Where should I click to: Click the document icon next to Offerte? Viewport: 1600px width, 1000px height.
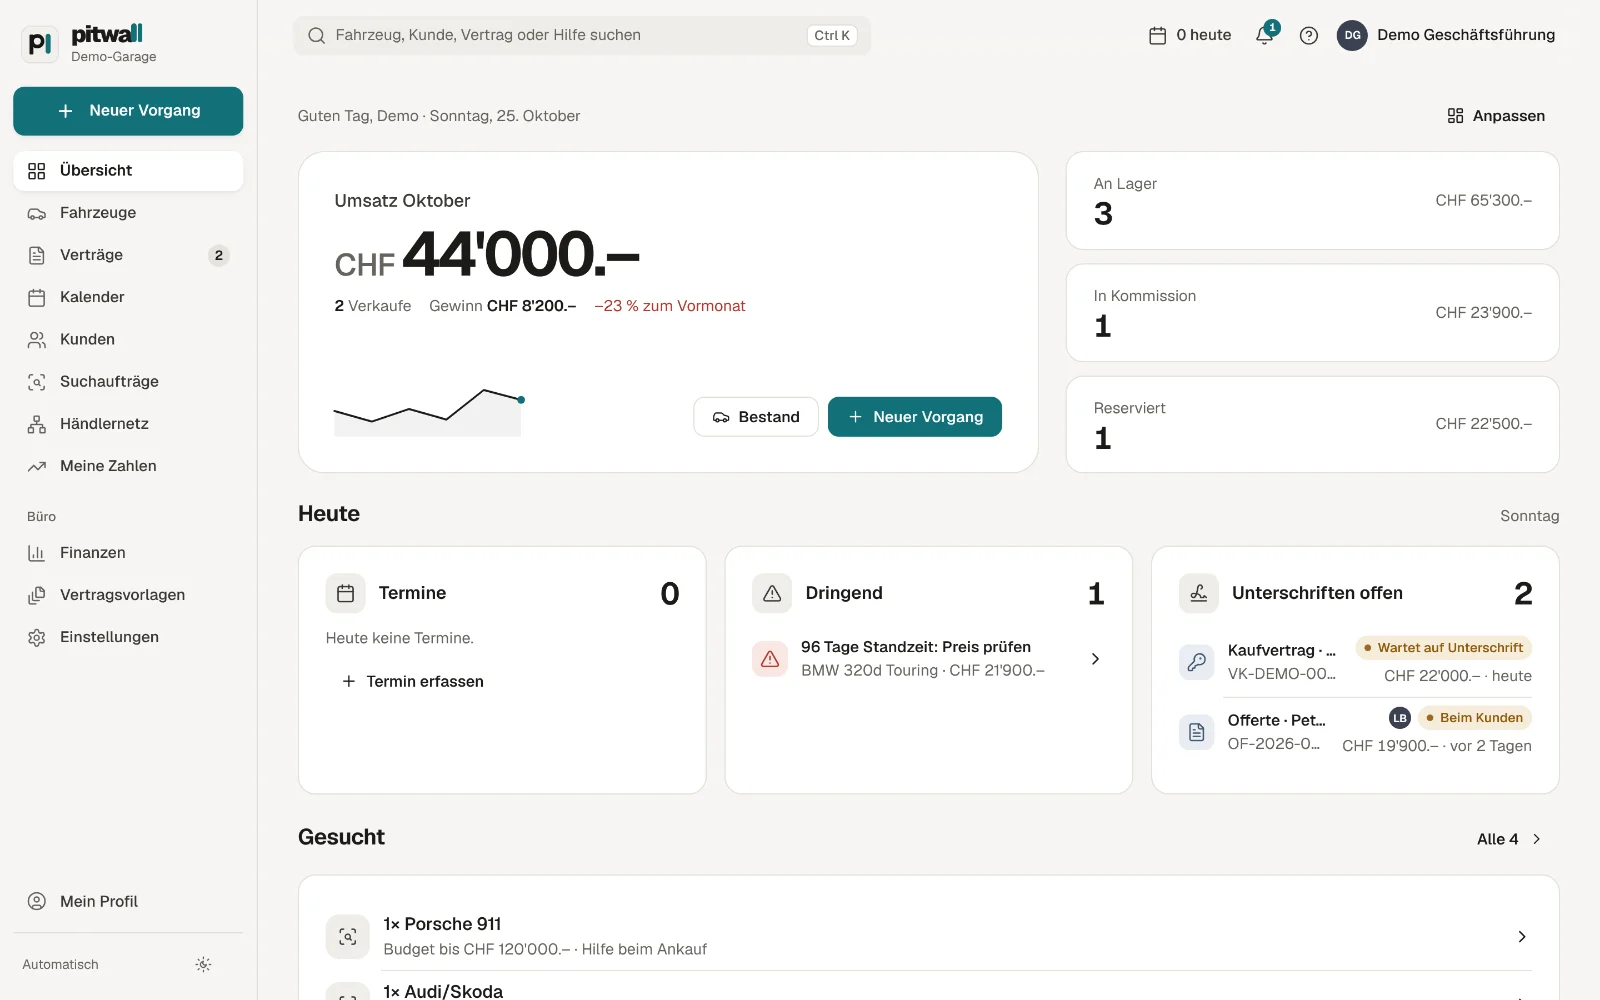[1196, 732]
